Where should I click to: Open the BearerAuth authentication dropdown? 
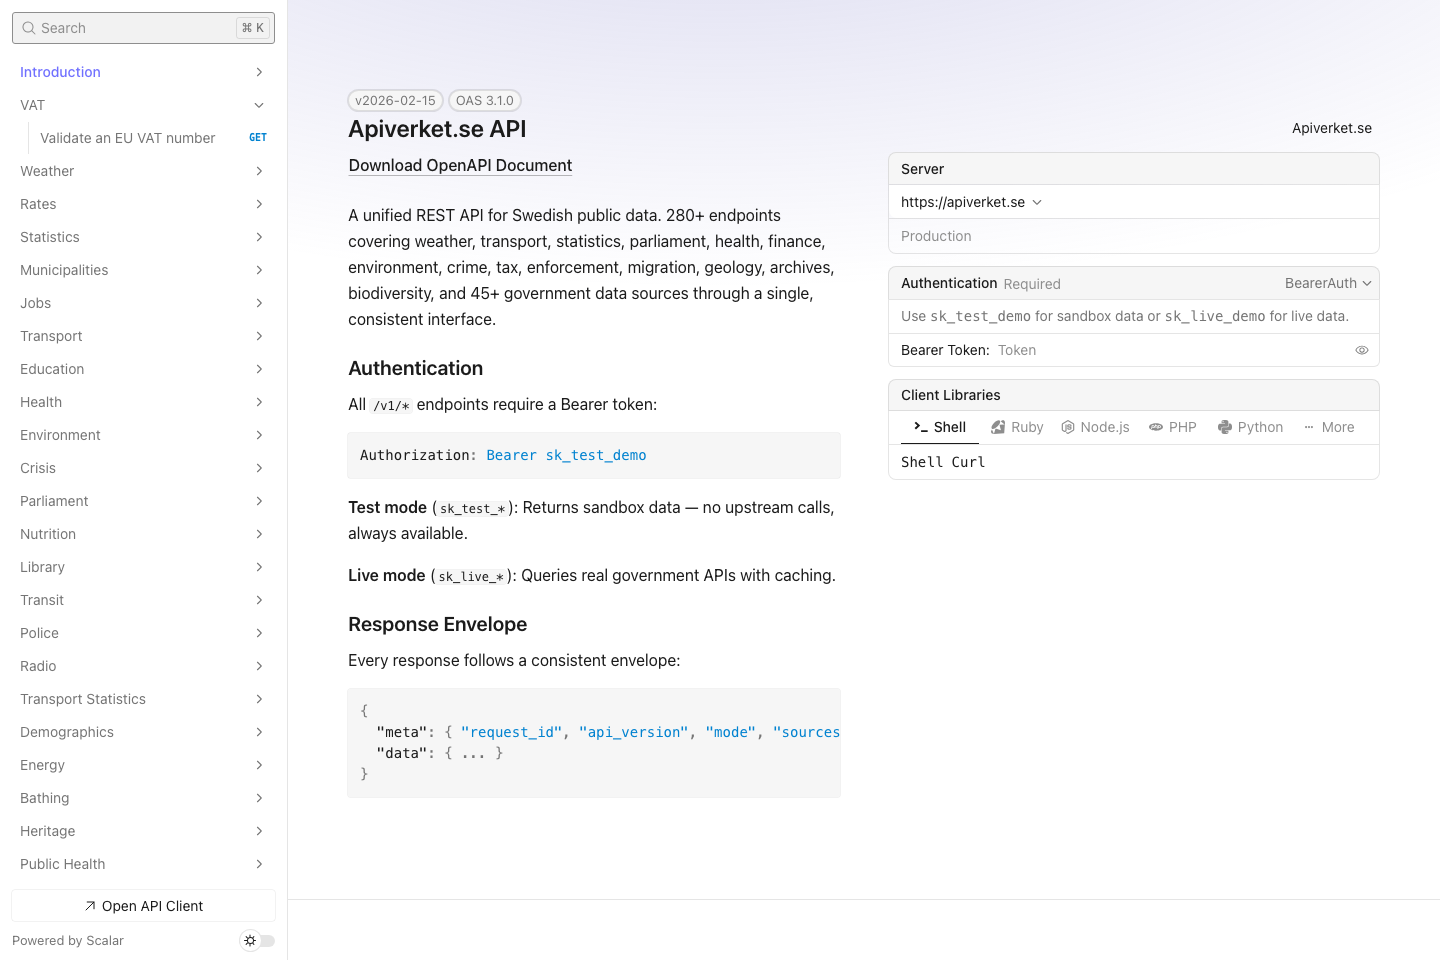[x=1327, y=283]
